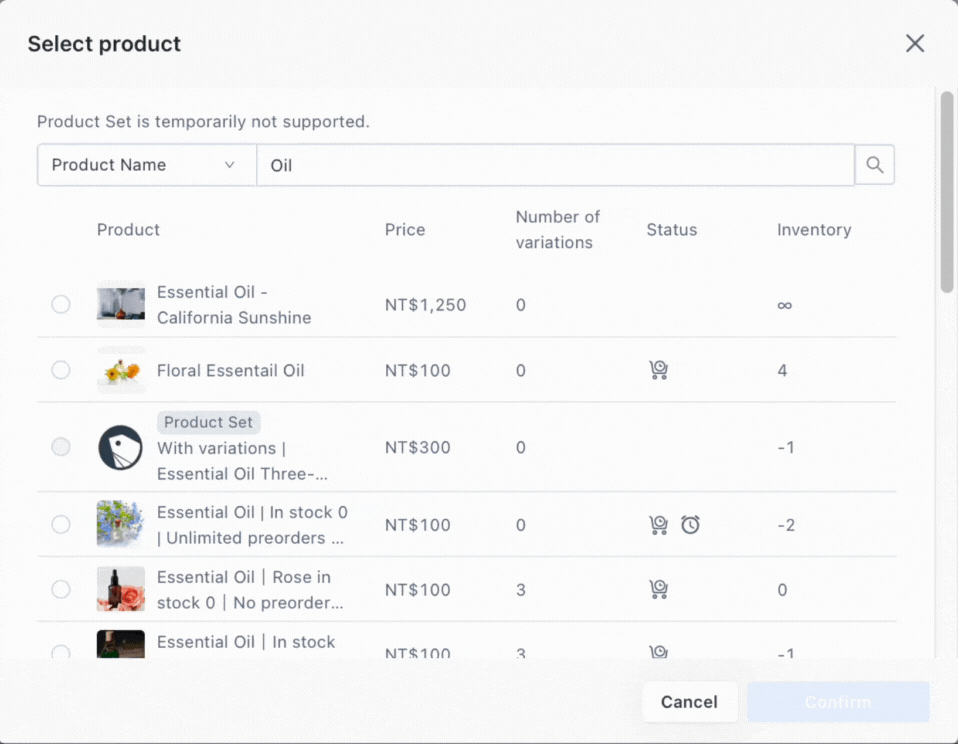Viewport: 958px width, 744px height.
Task: Select the Floral Essentail Oil radio button
Action: pos(61,369)
